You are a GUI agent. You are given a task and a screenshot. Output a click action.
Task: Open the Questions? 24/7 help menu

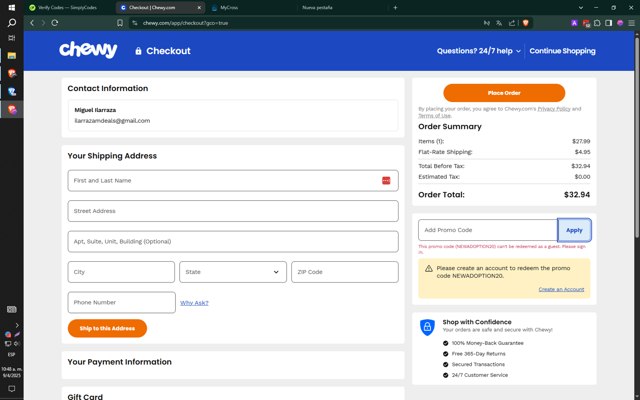479,50
